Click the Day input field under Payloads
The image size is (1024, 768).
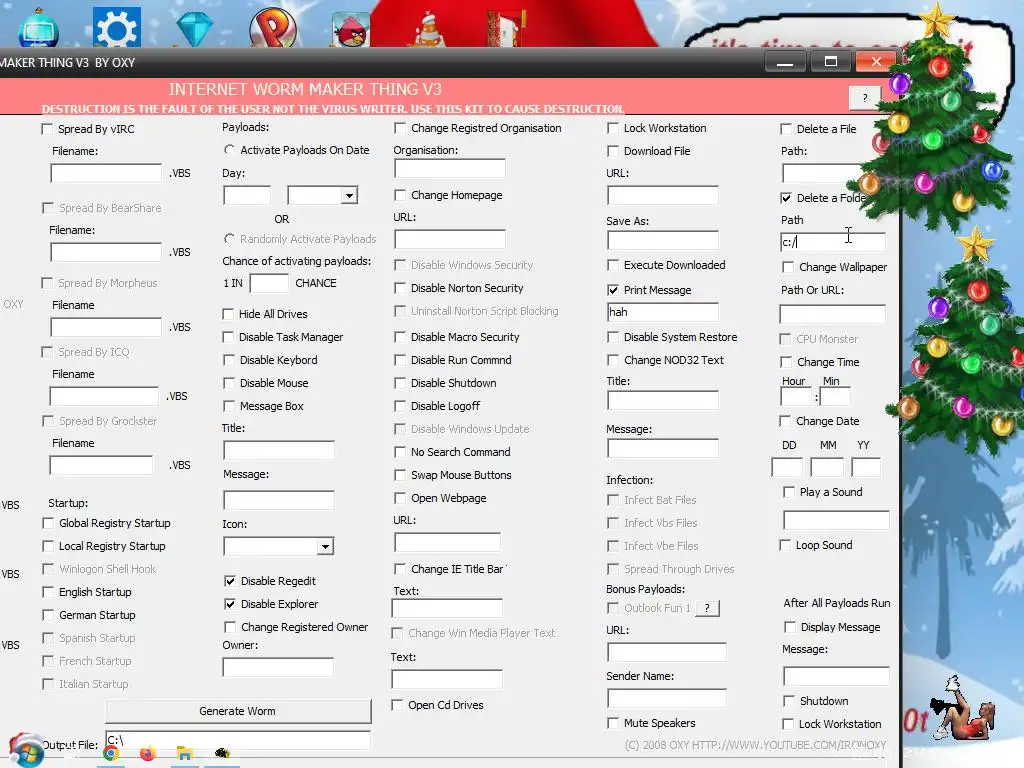247,195
